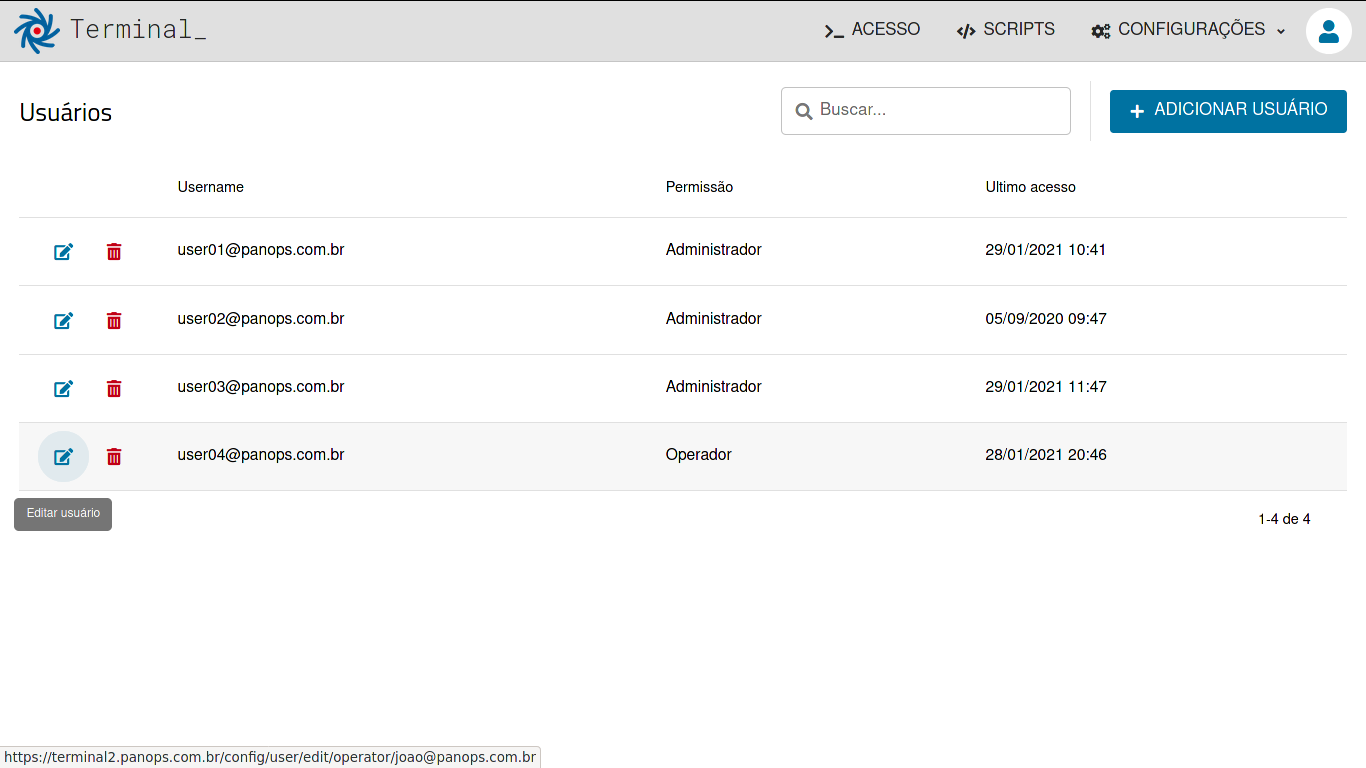Edit user01@panops.com.br with pencil icon
Screen dimensions: 1366x768
[63, 251]
